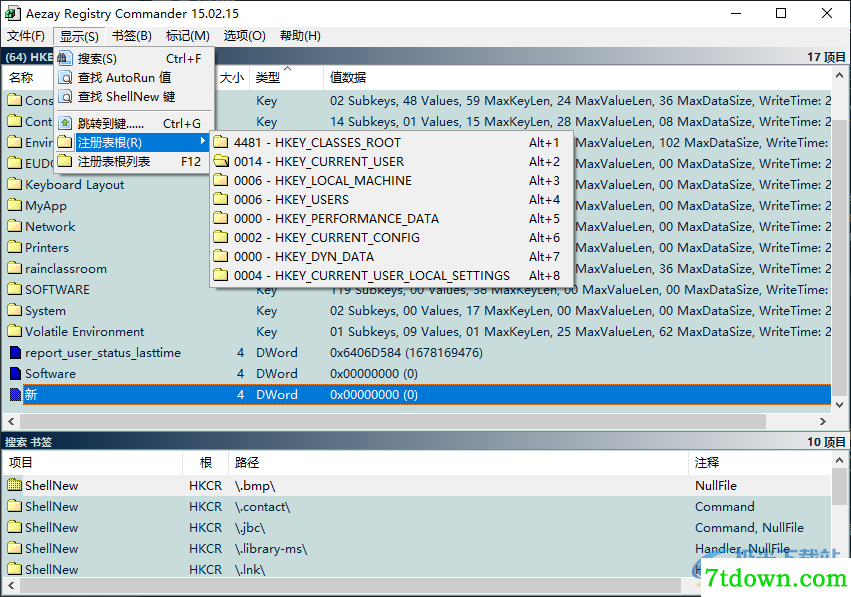Sort bookmarks by 根 column header

tap(206, 462)
